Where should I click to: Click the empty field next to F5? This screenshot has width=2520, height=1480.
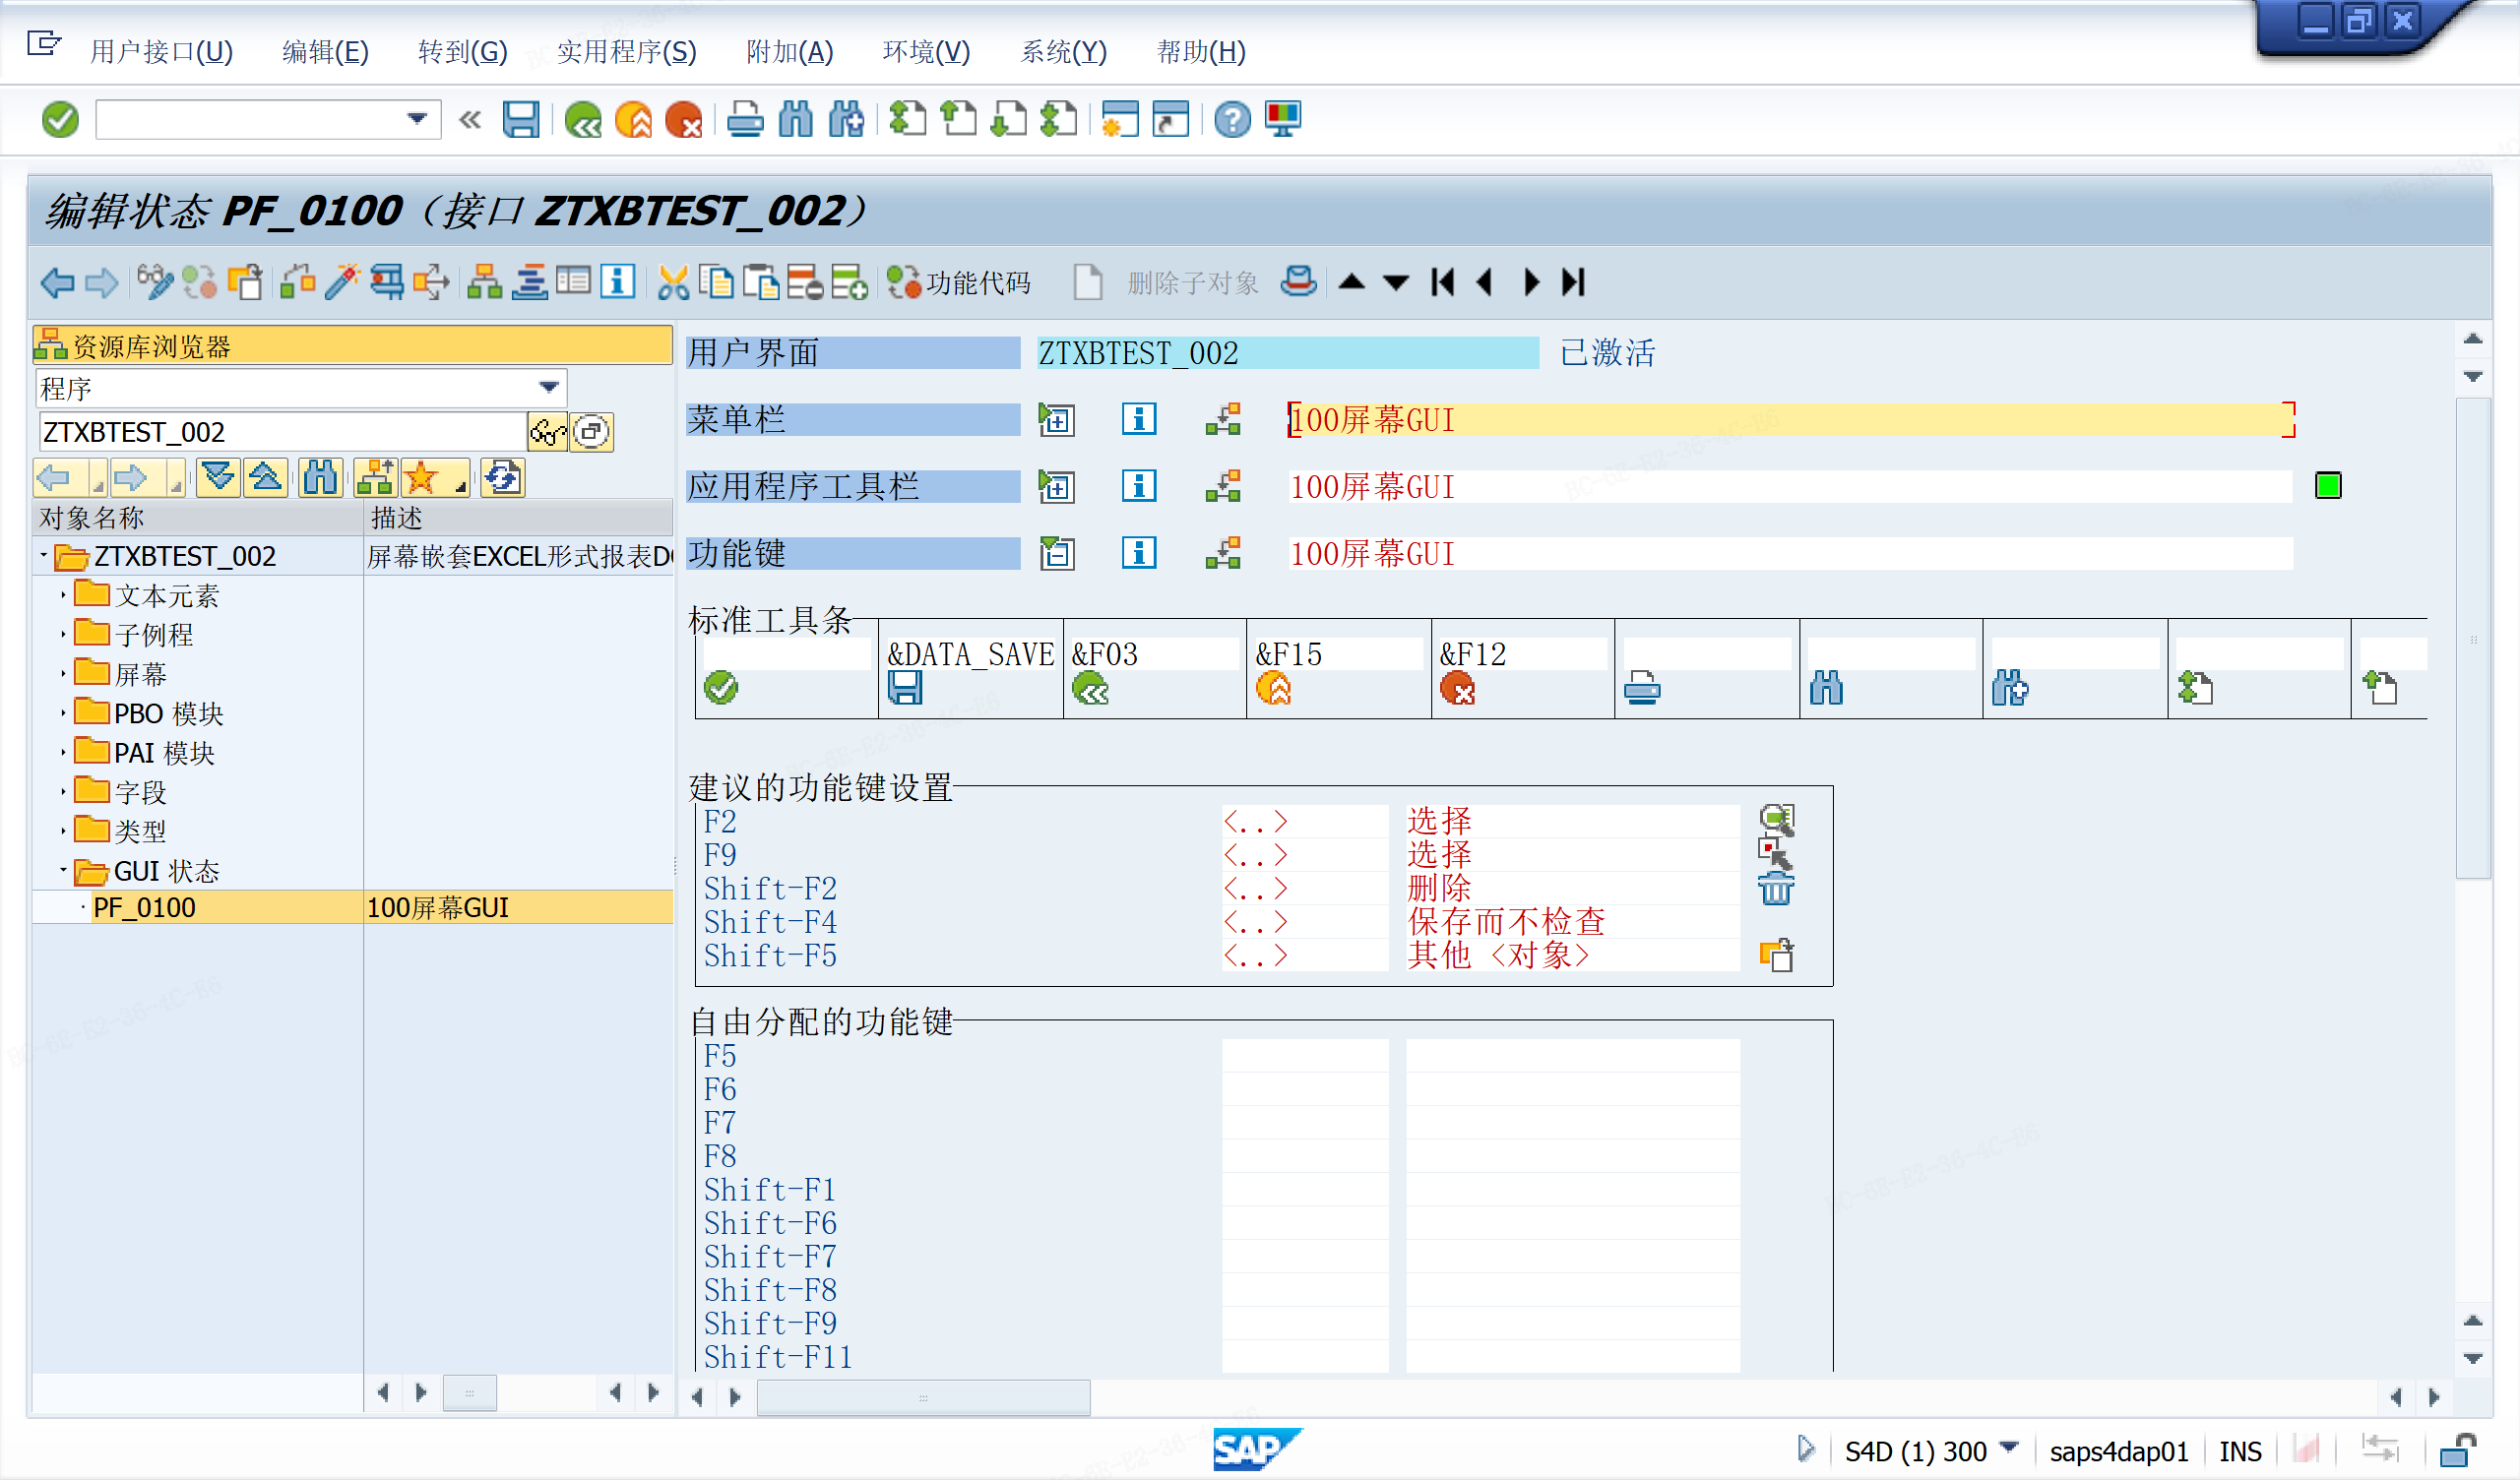(1305, 1056)
